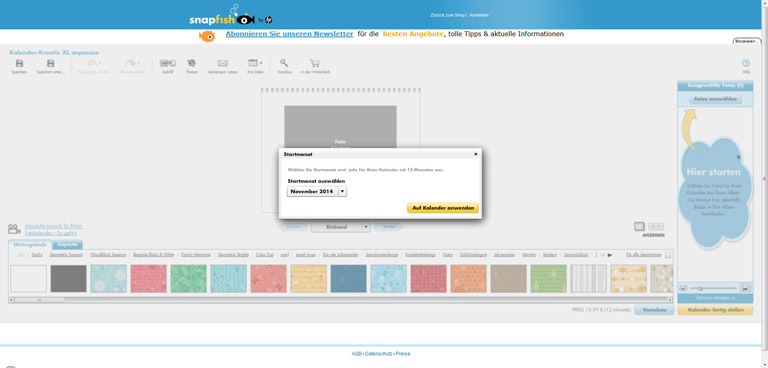This screenshot has width=768, height=368.
Task: Click the Abmelden link
Action: 479,15
